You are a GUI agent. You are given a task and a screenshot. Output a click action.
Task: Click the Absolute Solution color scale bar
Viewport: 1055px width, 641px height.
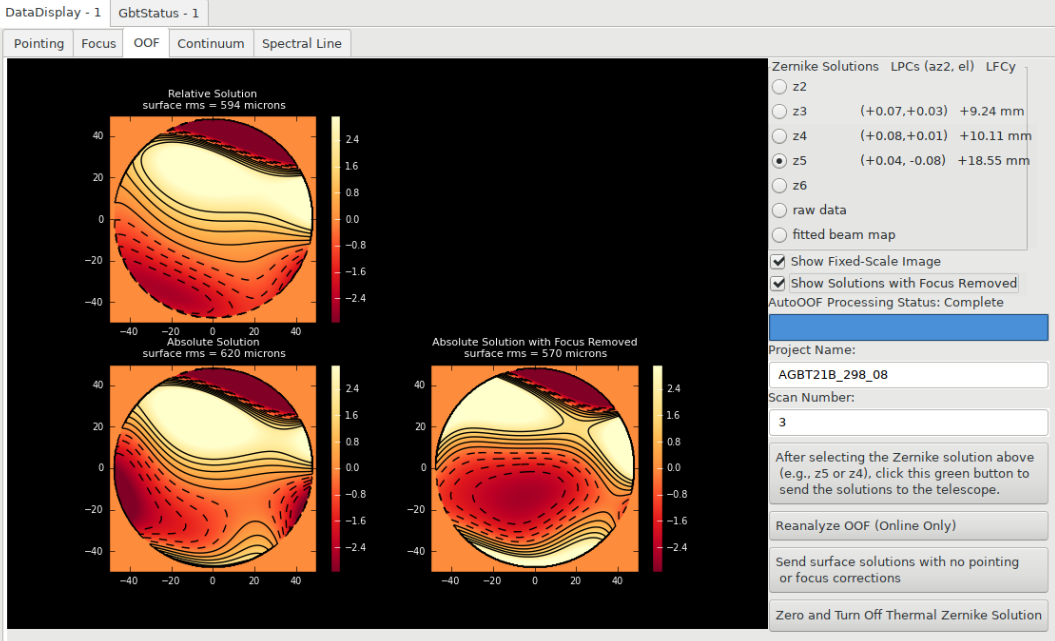point(336,469)
